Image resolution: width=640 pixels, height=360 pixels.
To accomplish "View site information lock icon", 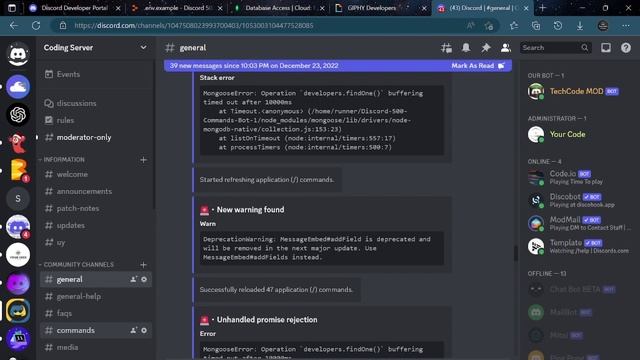I will tap(63, 25).
